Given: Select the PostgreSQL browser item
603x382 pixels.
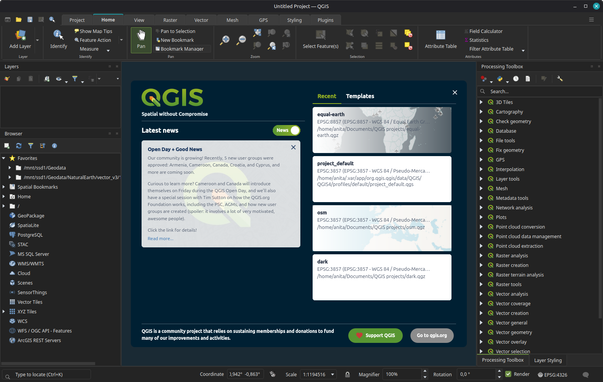Looking at the screenshot, I should pyautogui.click(x=30, y=235).
